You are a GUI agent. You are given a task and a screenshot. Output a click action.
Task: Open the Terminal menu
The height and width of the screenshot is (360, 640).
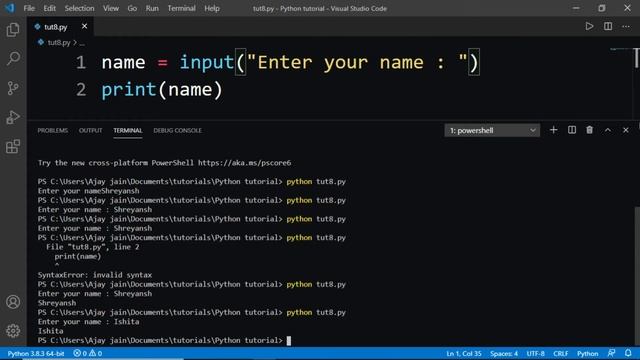pyautogui.click(x=181, y=8)
